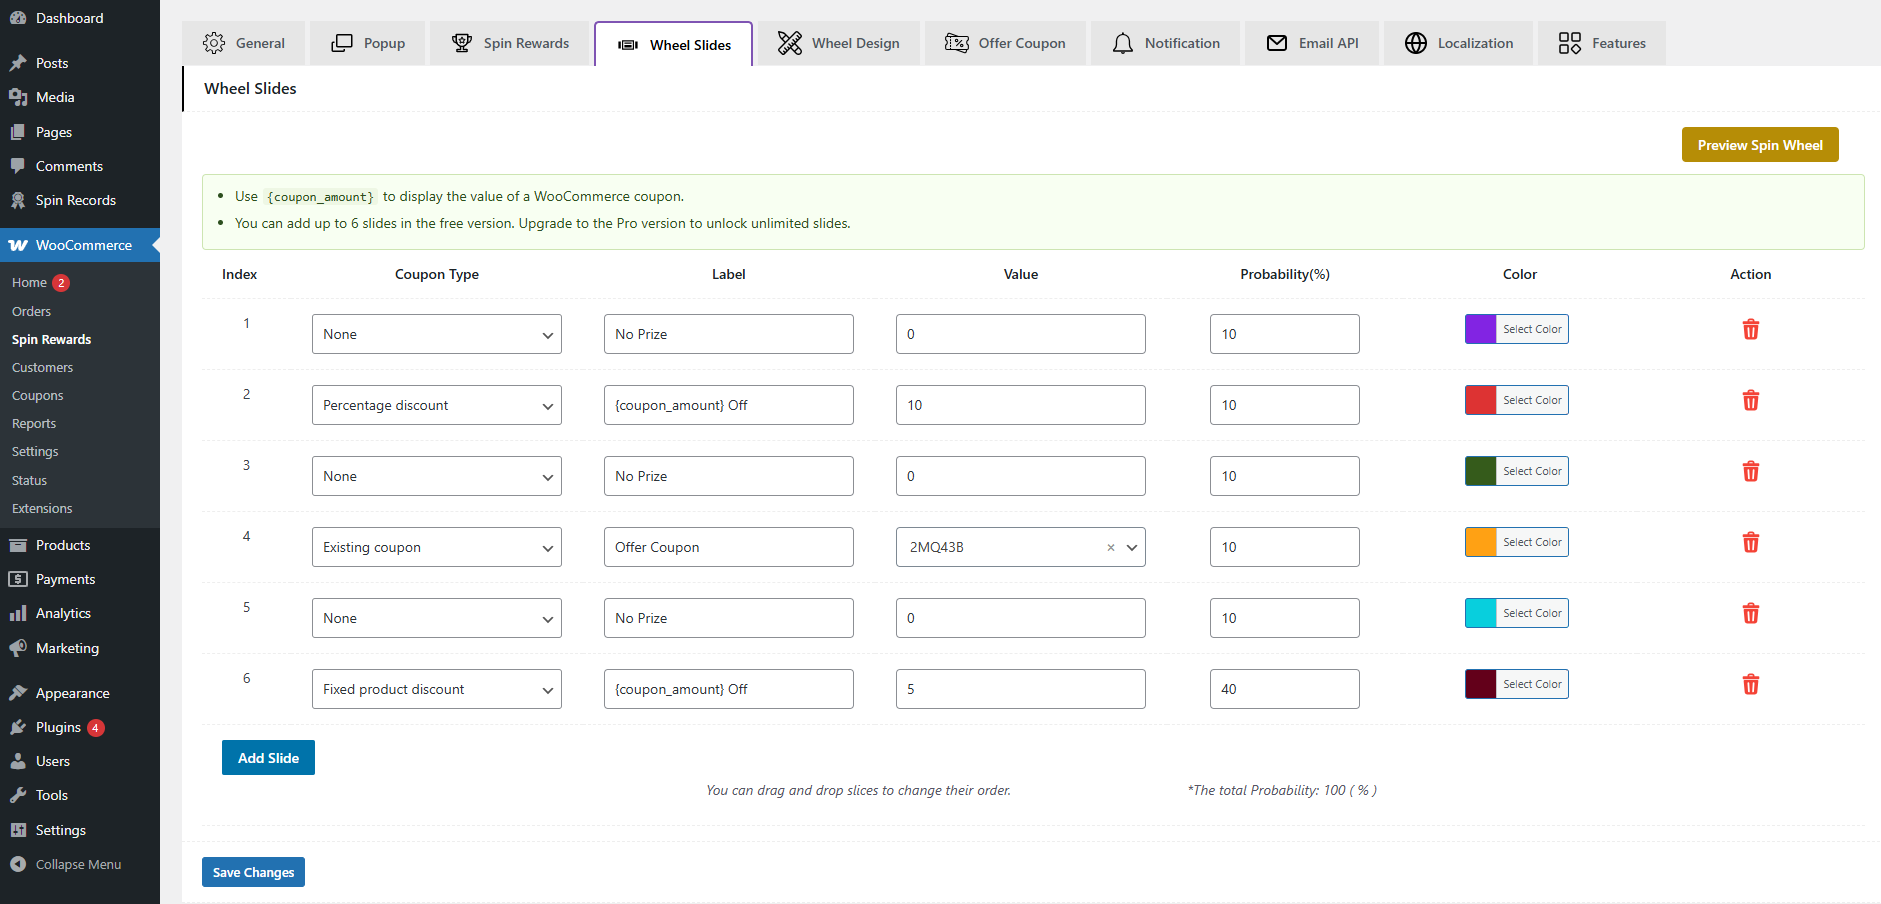
Task: Select the Localization globe icon
Action: [1416, 43]
